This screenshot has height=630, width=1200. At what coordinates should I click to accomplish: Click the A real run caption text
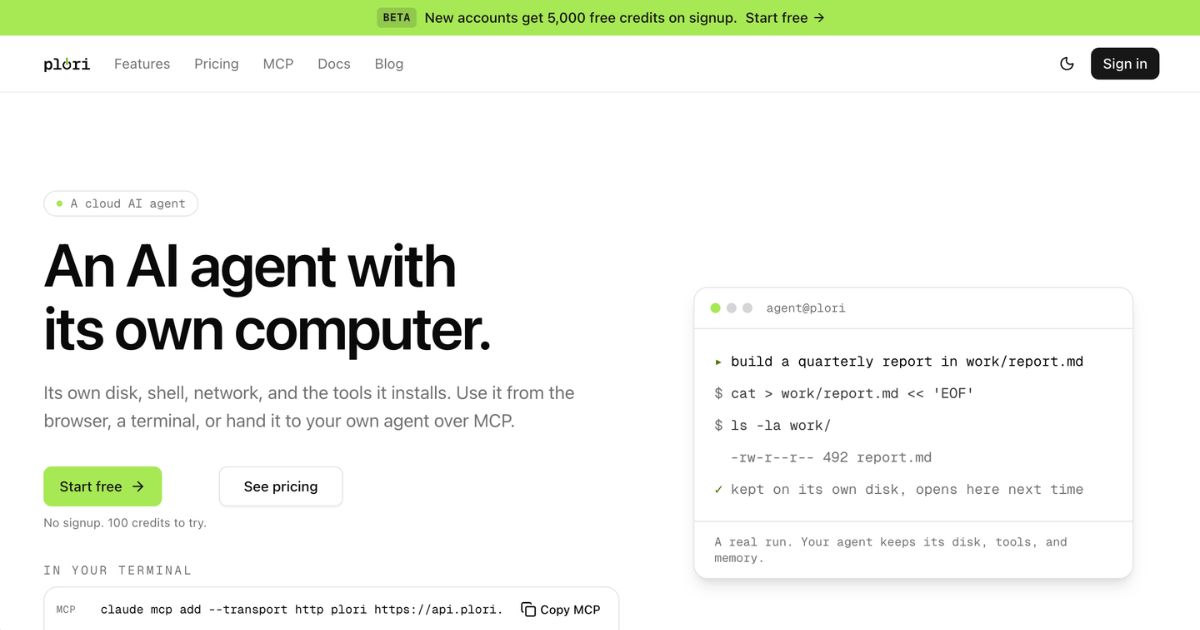[x=890, y=550]
